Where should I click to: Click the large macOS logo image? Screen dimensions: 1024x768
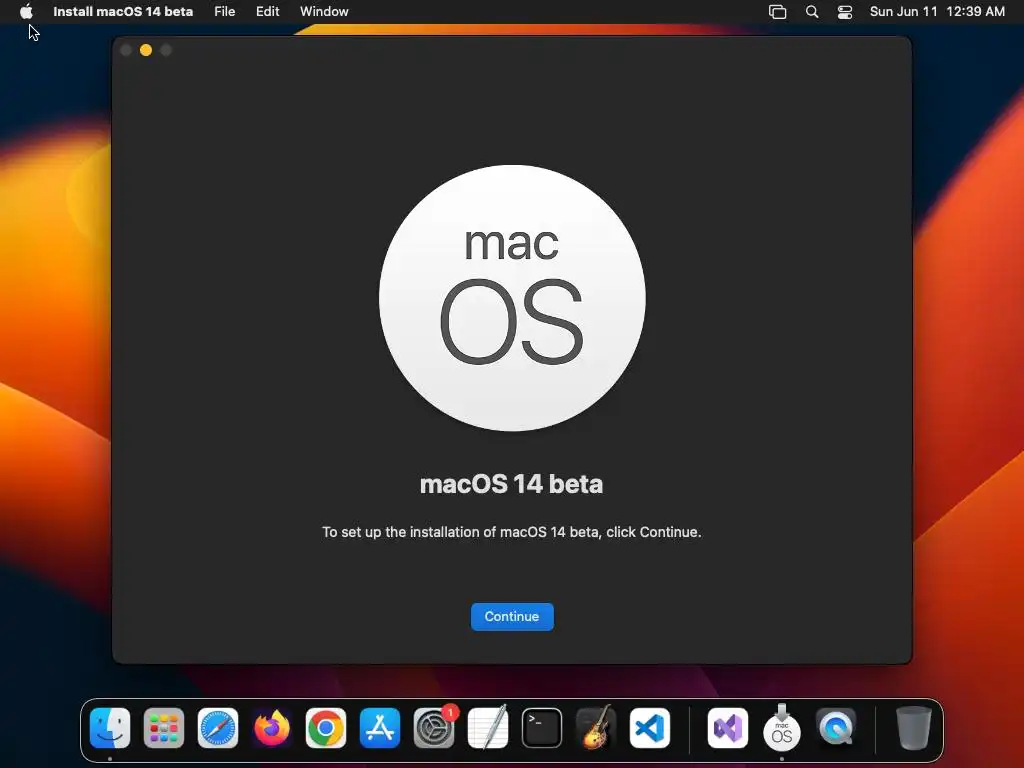(512, 298)
